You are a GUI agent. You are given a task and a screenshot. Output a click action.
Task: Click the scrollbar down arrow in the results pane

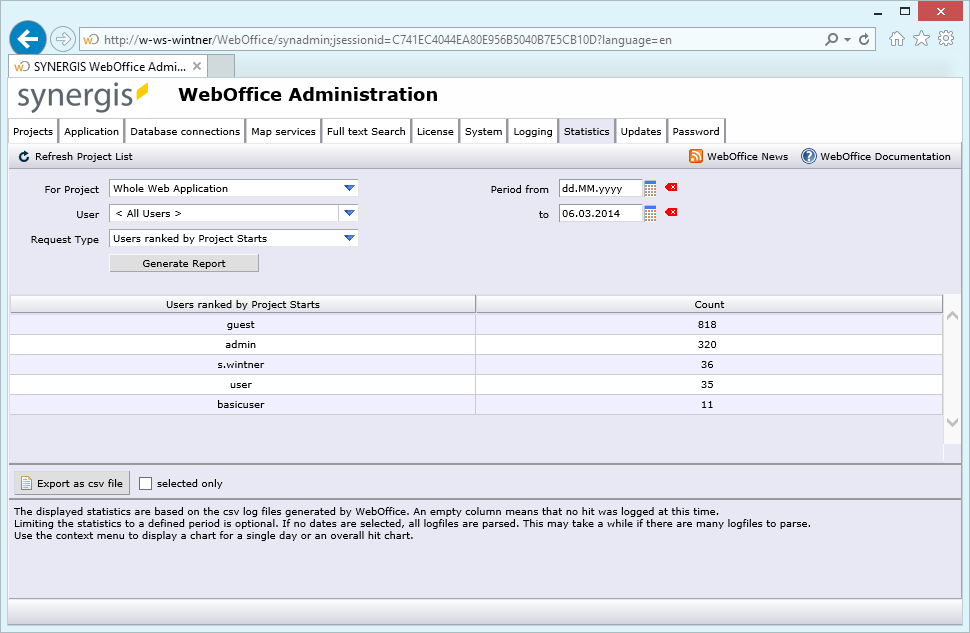click(951, 423)
